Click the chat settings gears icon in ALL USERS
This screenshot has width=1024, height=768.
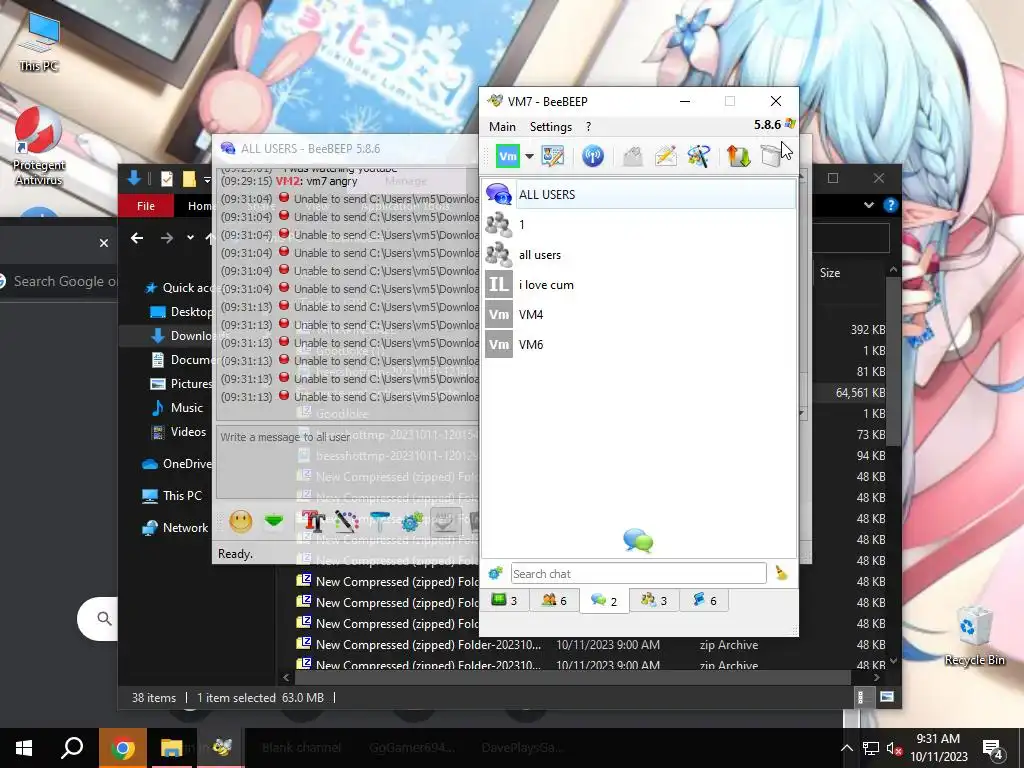[412, 521]
